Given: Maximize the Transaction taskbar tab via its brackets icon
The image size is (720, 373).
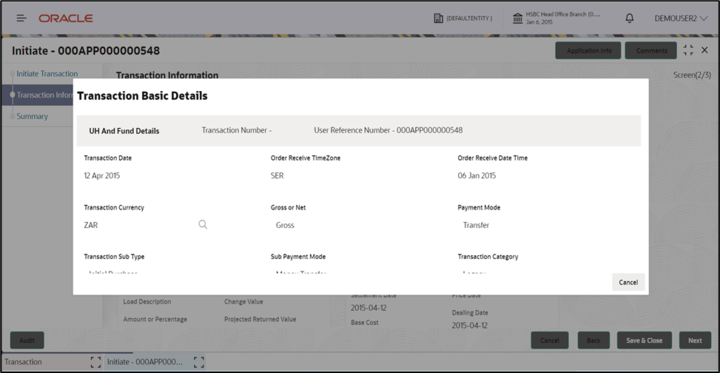Looking at the screenshot, I should (96, 362).
